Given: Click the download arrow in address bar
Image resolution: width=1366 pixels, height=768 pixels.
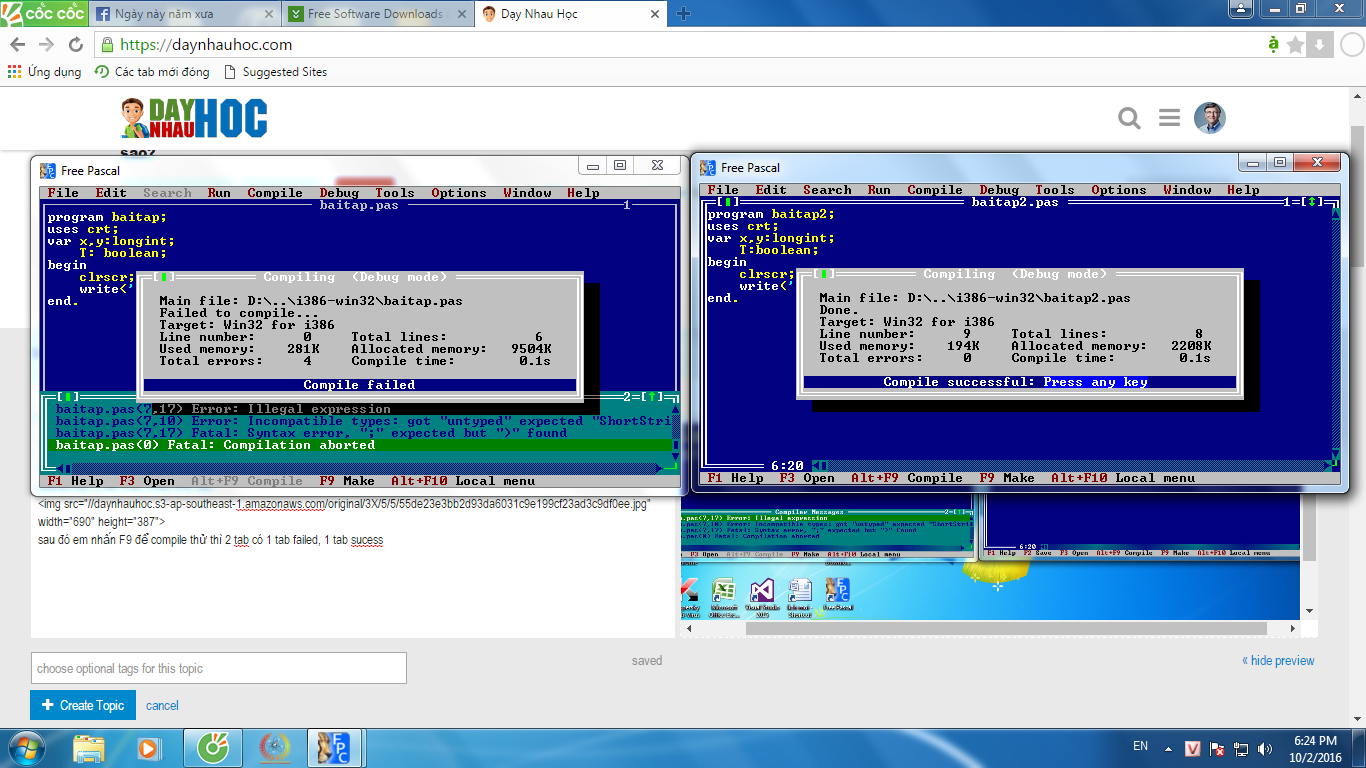Looking at the screenshot, I should pos(1319,45).
